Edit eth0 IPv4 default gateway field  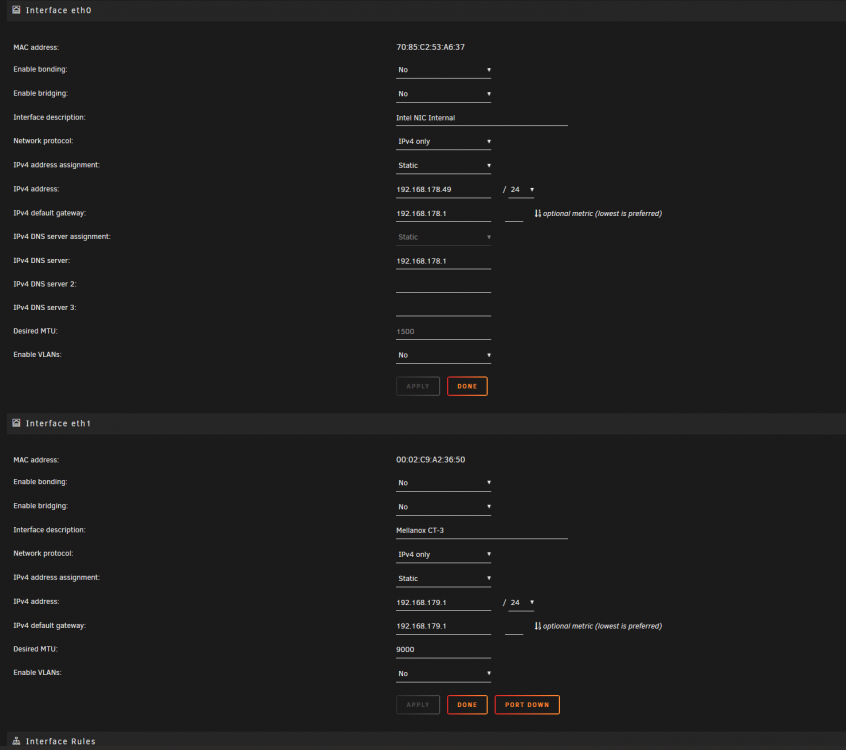click(x=443, y=214)
